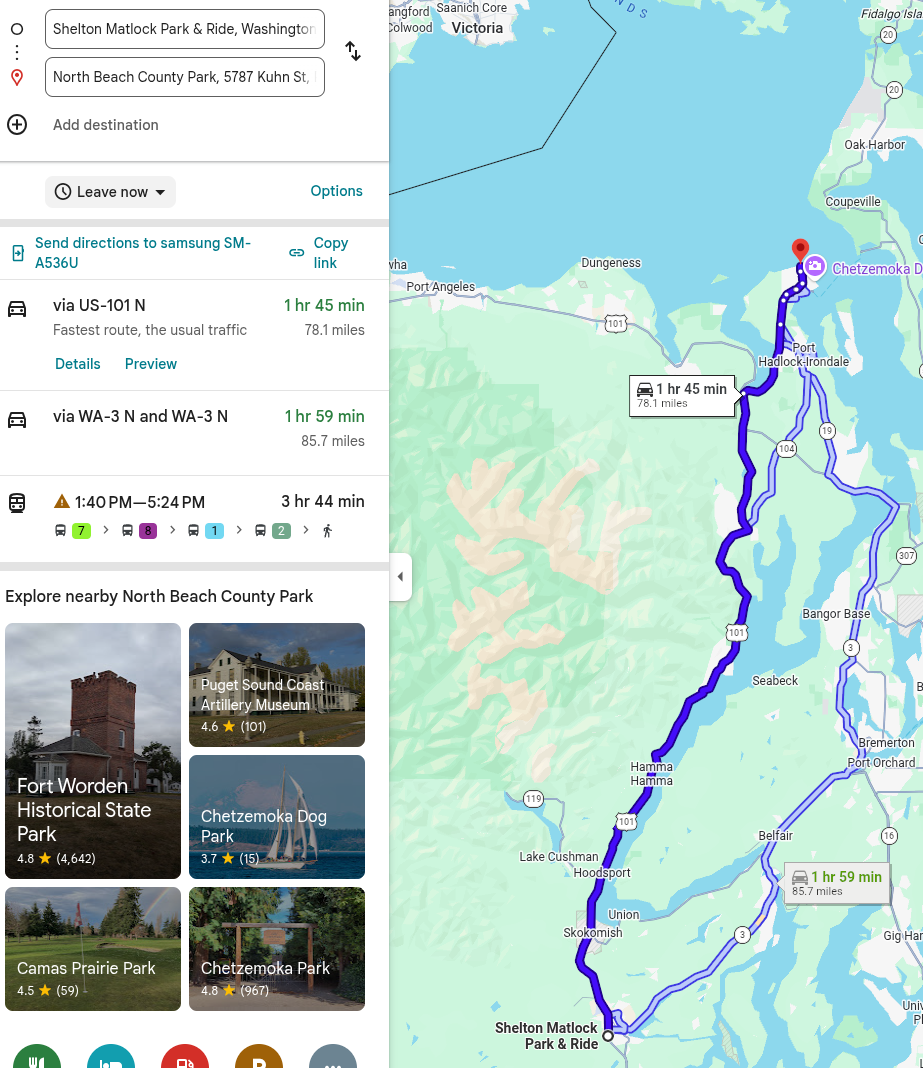The image size is (923, 1068).
Task: Click the North Beach County Park destination field
Action: (x=185, y=77)
